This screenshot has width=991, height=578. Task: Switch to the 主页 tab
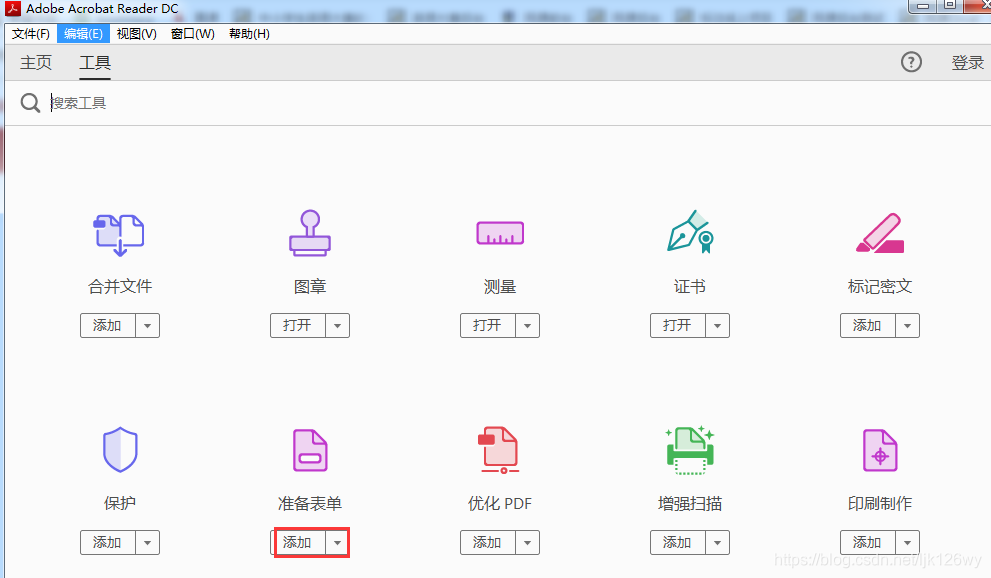[36, 63]
